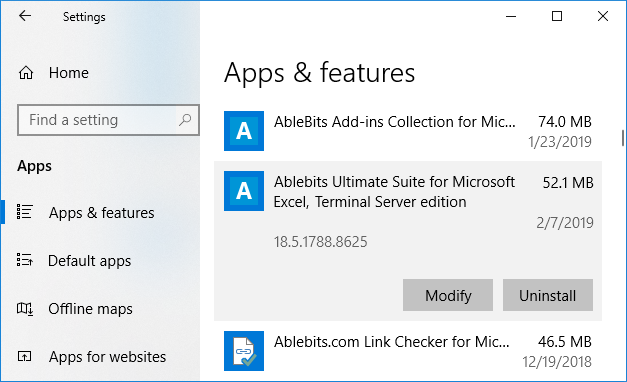The height and width of the screenshot is (382, 627).
Task: Click the 2/7/2019 install date
Action: (x=565, y=223)
